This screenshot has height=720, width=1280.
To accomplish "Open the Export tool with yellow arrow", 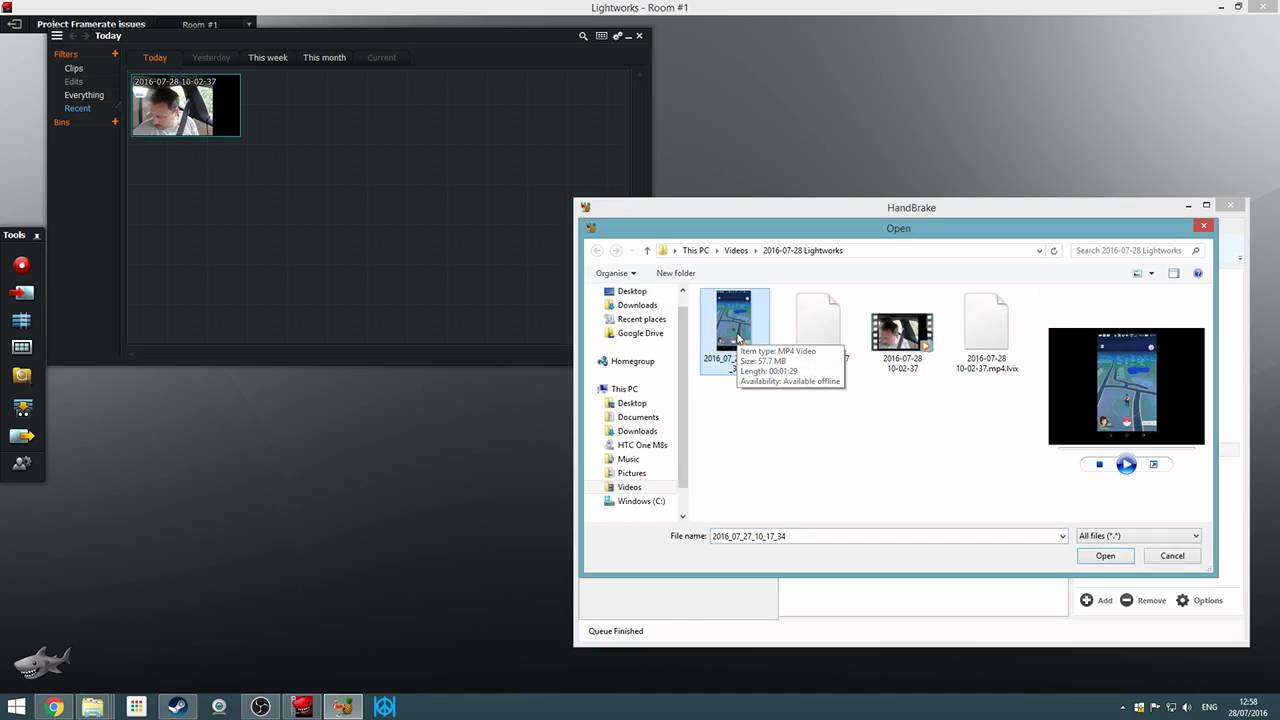I will coord(21,436).
